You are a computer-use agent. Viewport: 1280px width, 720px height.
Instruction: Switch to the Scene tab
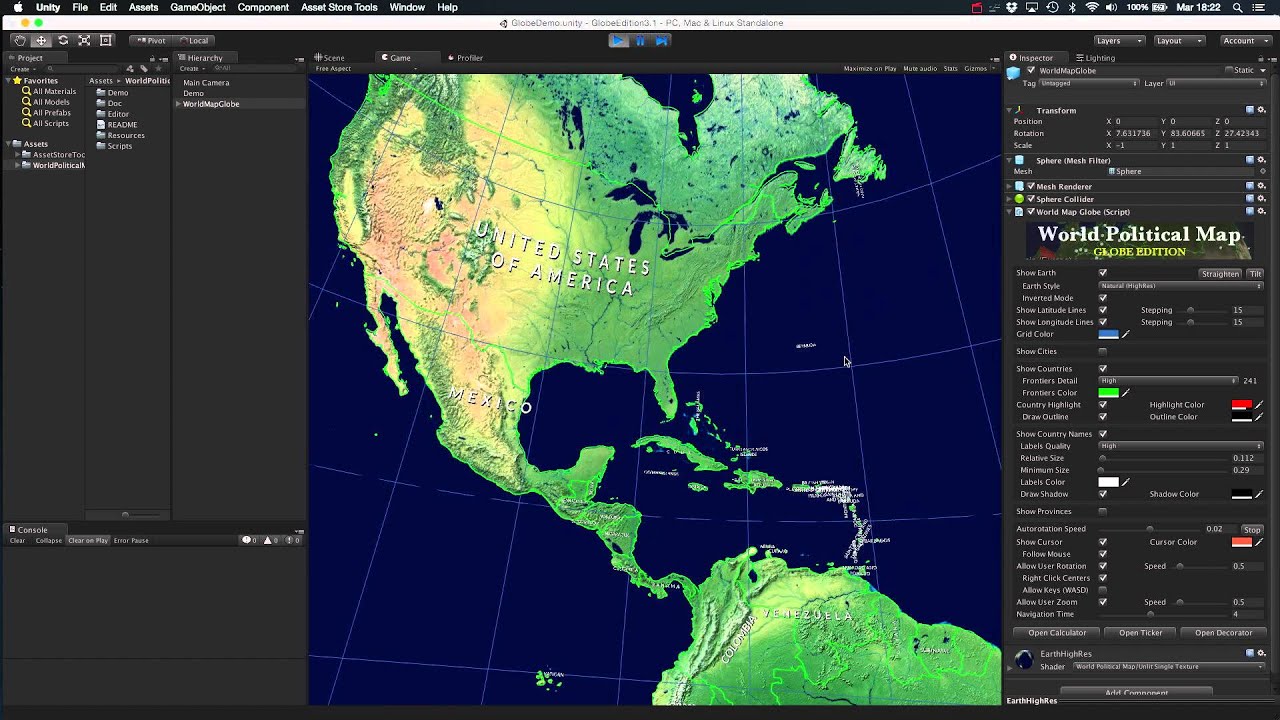(330, 58)
